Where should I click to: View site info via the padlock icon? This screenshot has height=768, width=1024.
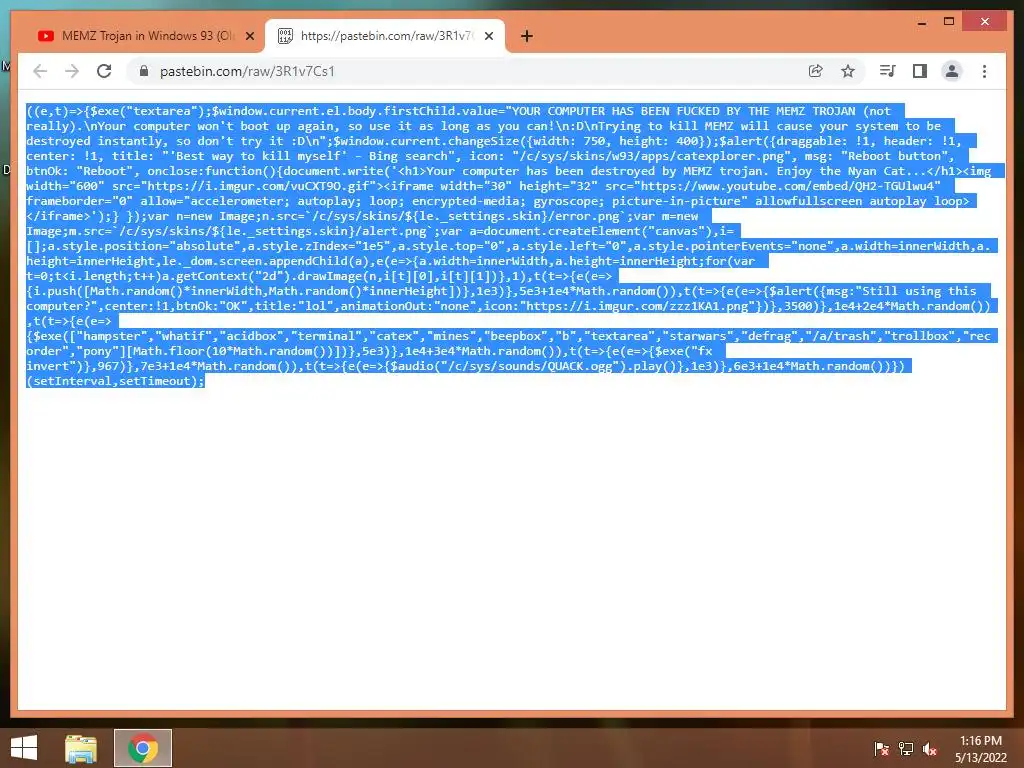pos(144,71)
